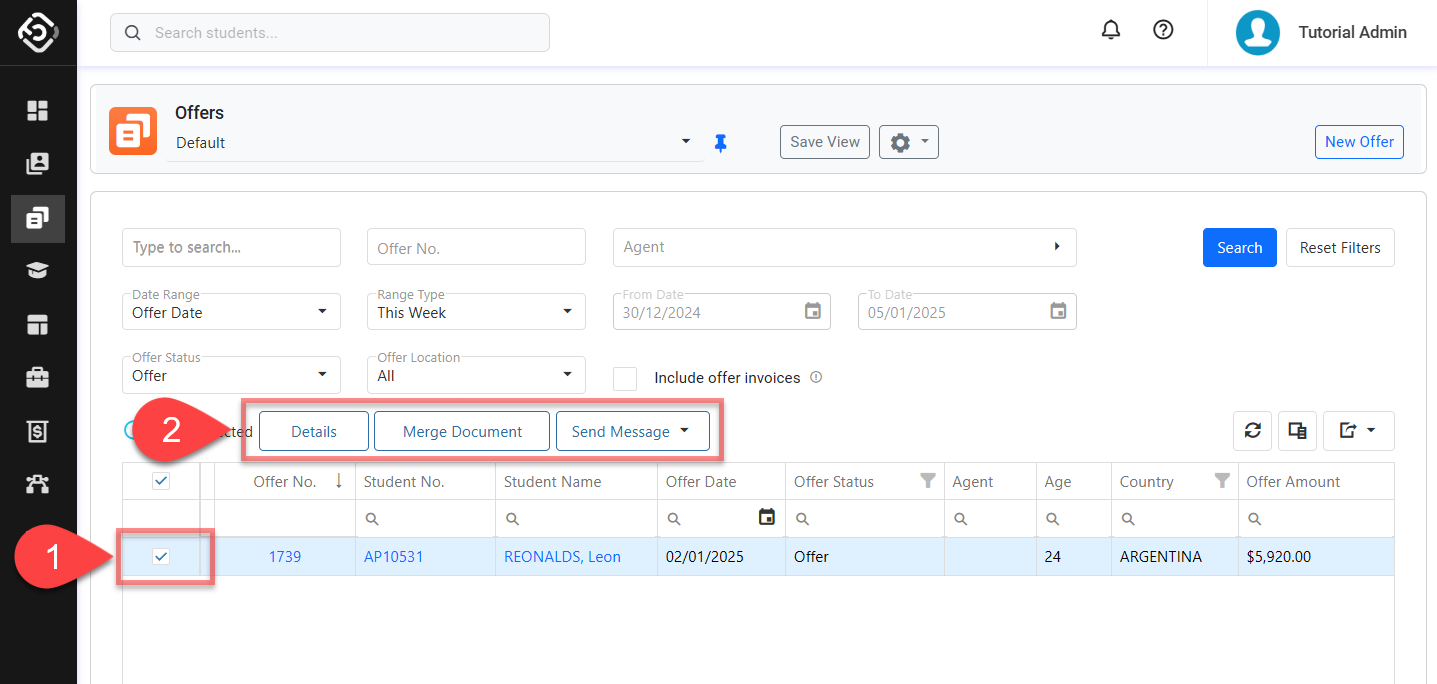Open the export dropdown menu

(1358, 431)
